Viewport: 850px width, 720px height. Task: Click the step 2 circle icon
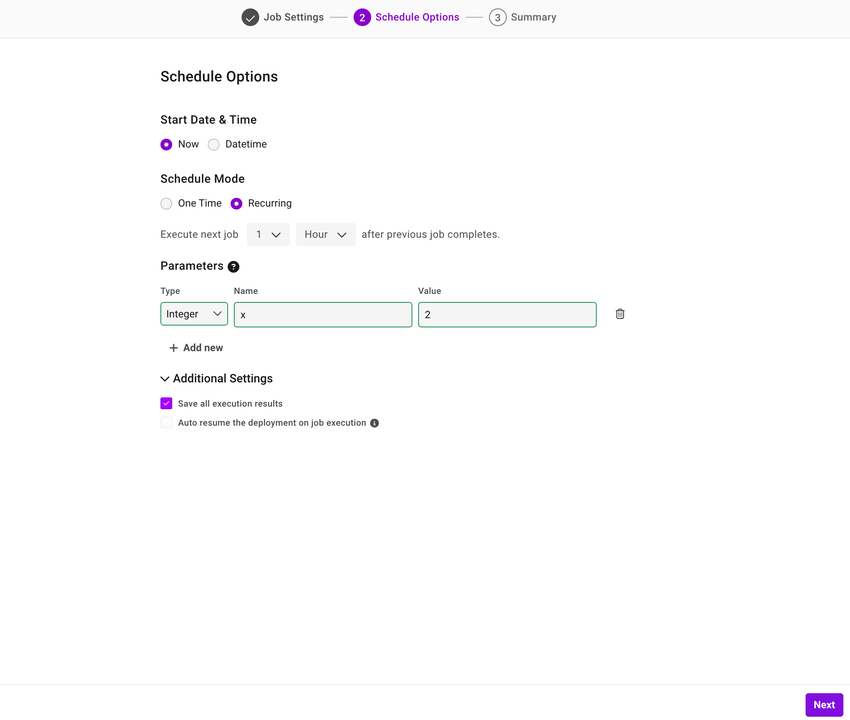pos(362,17)
